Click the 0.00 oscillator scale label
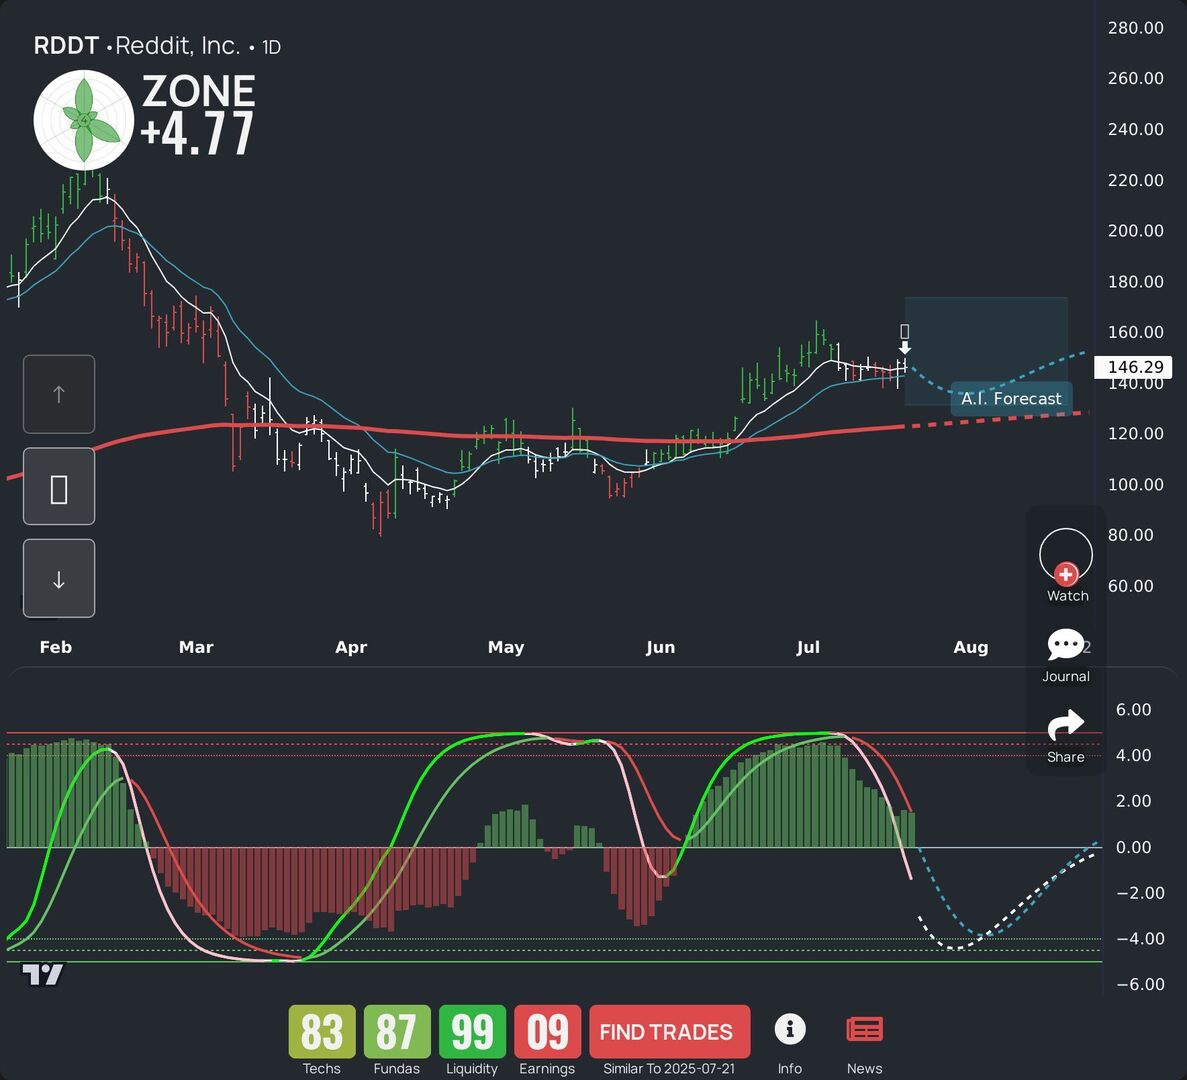1187x1080 pixels. point(1133,848)
